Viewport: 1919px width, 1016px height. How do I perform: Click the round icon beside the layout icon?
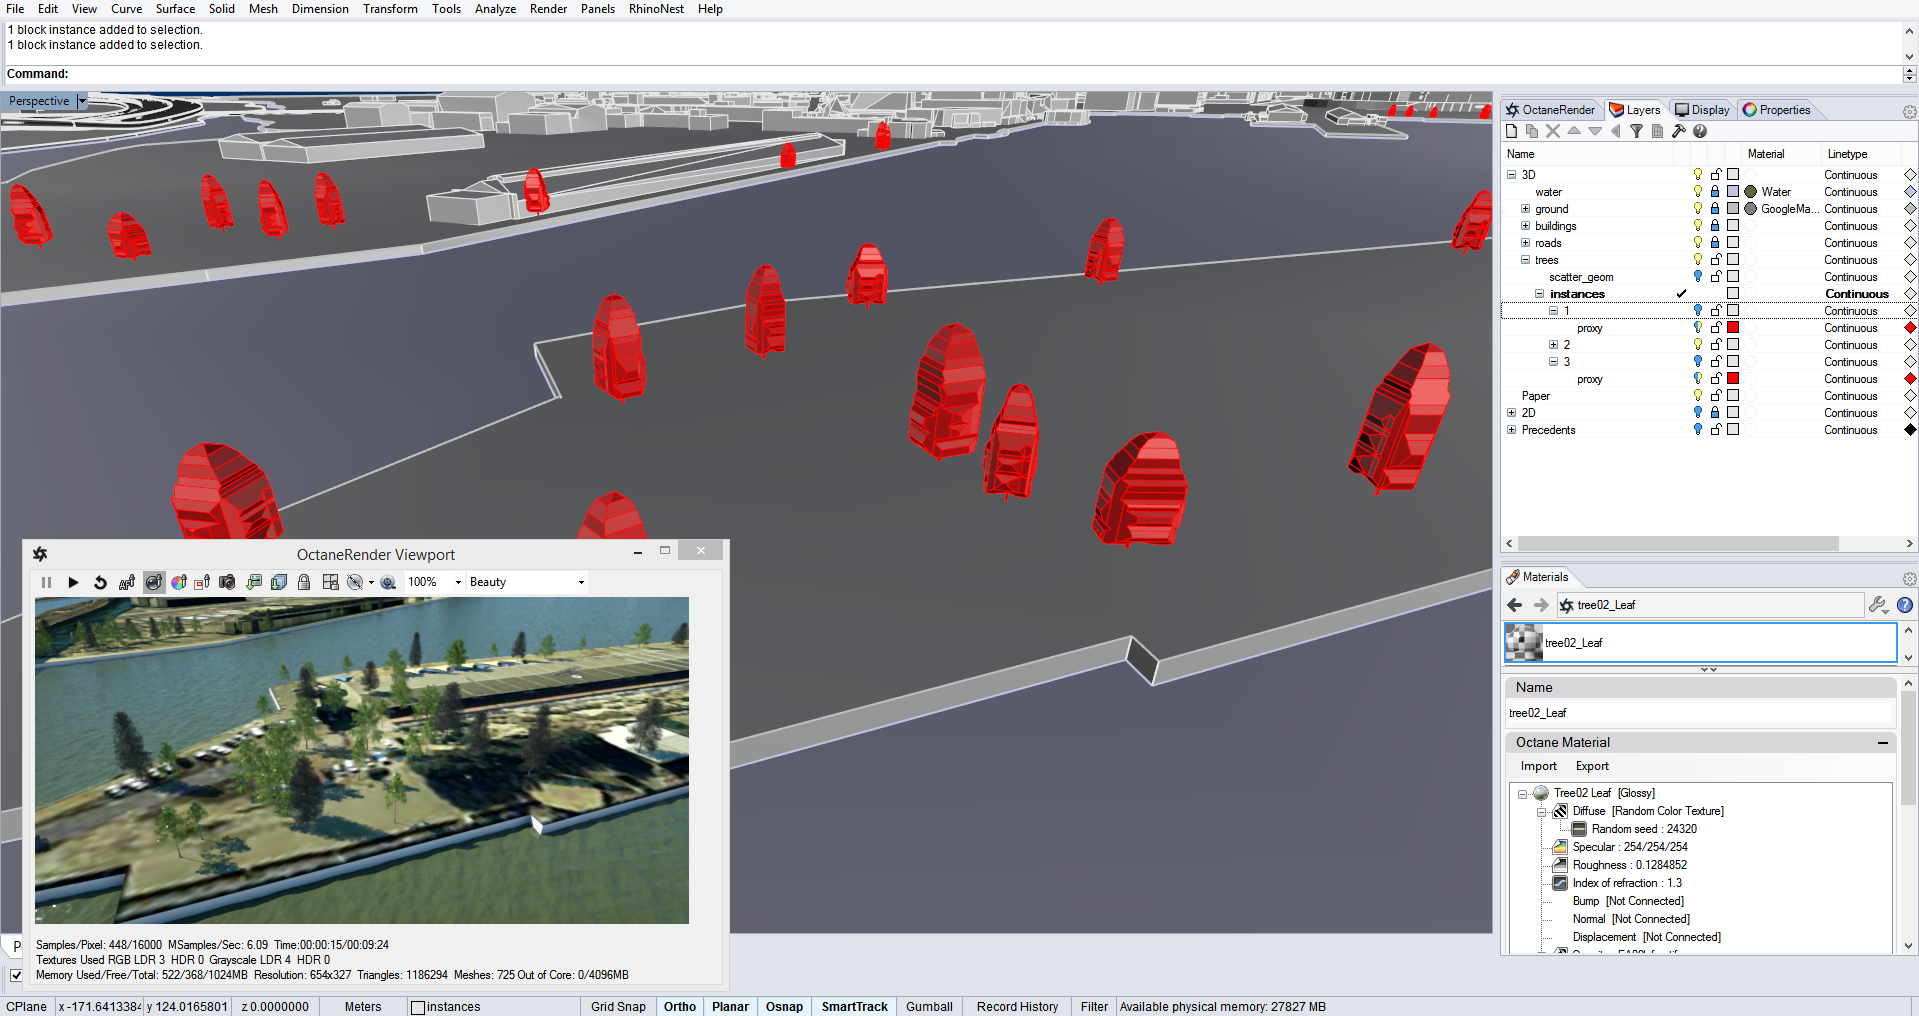[x=355, y=582]
